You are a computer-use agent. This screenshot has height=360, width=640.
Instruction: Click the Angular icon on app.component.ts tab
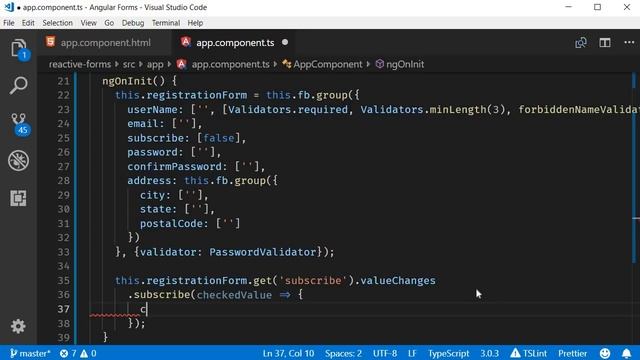[x=186, y=42]
